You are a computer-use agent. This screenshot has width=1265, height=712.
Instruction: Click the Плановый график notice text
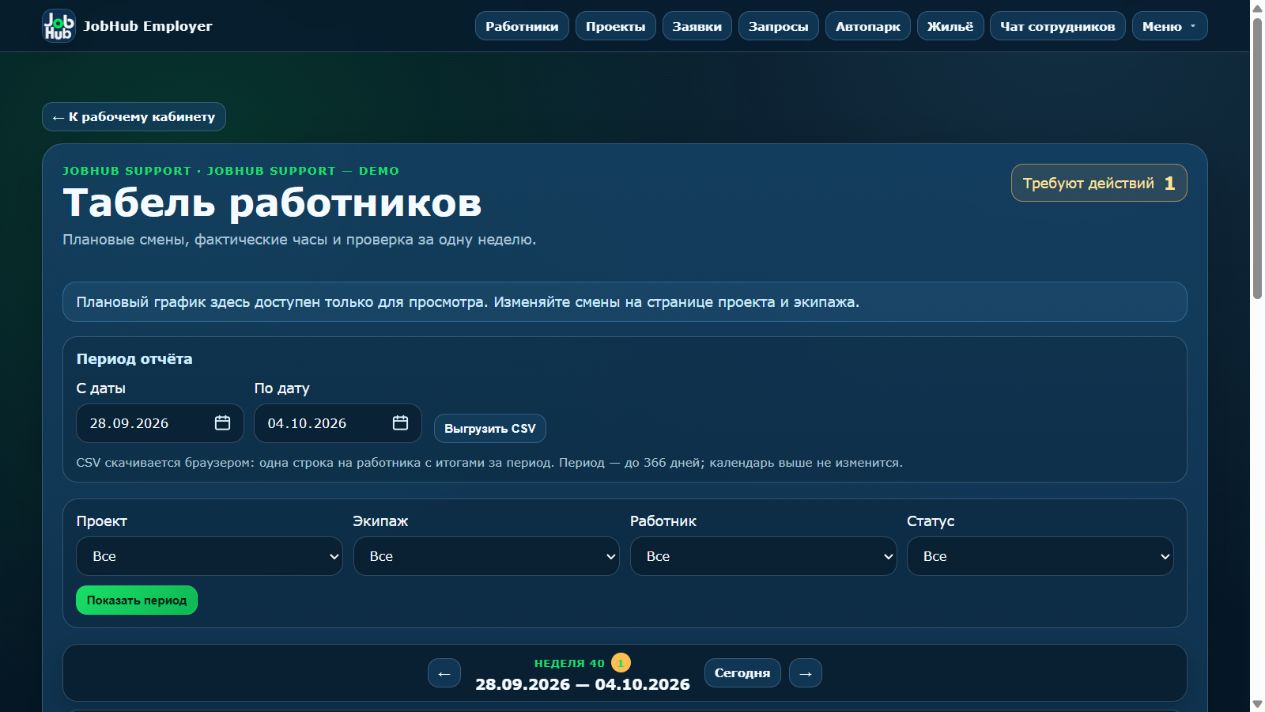[468, 302]
